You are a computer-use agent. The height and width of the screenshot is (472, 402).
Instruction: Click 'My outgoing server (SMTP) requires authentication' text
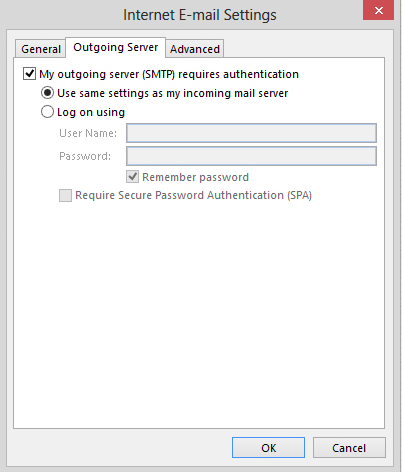coord(169,74)
